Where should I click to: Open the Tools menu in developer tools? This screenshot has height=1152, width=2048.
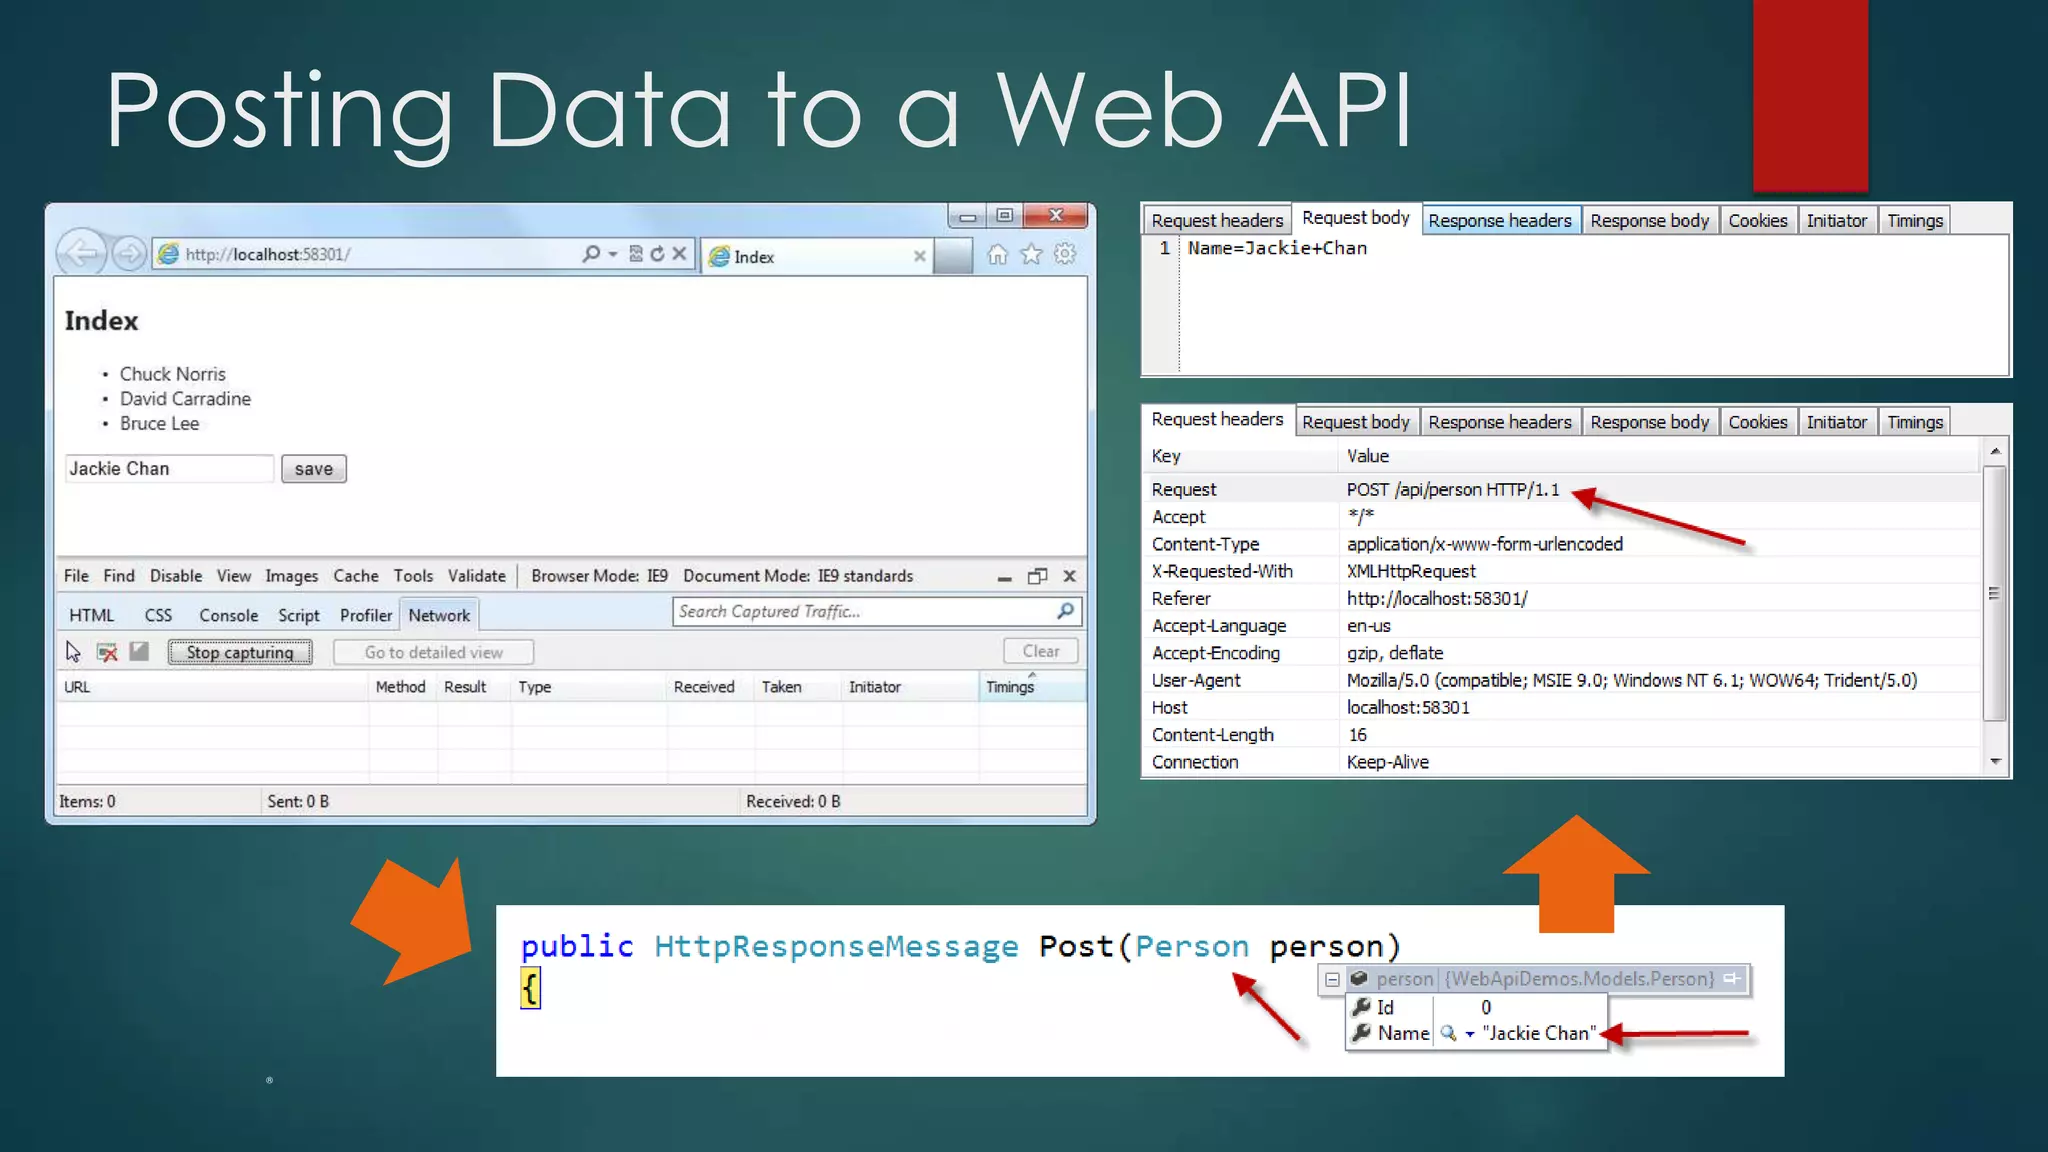(413, 576)
